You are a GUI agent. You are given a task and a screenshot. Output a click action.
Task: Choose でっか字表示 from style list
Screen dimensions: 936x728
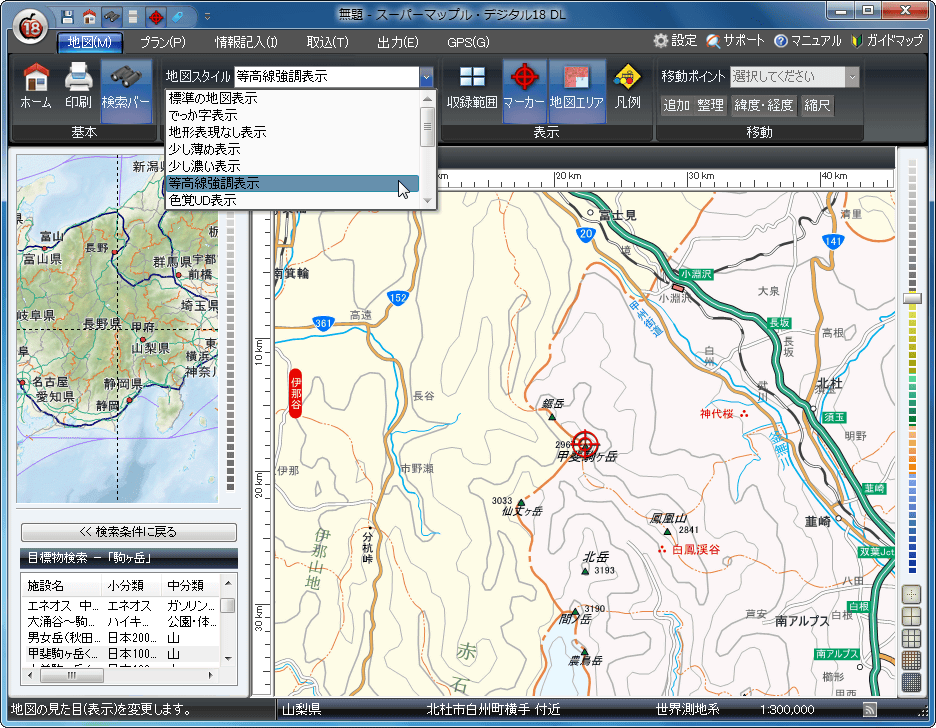tap(292, 115)
